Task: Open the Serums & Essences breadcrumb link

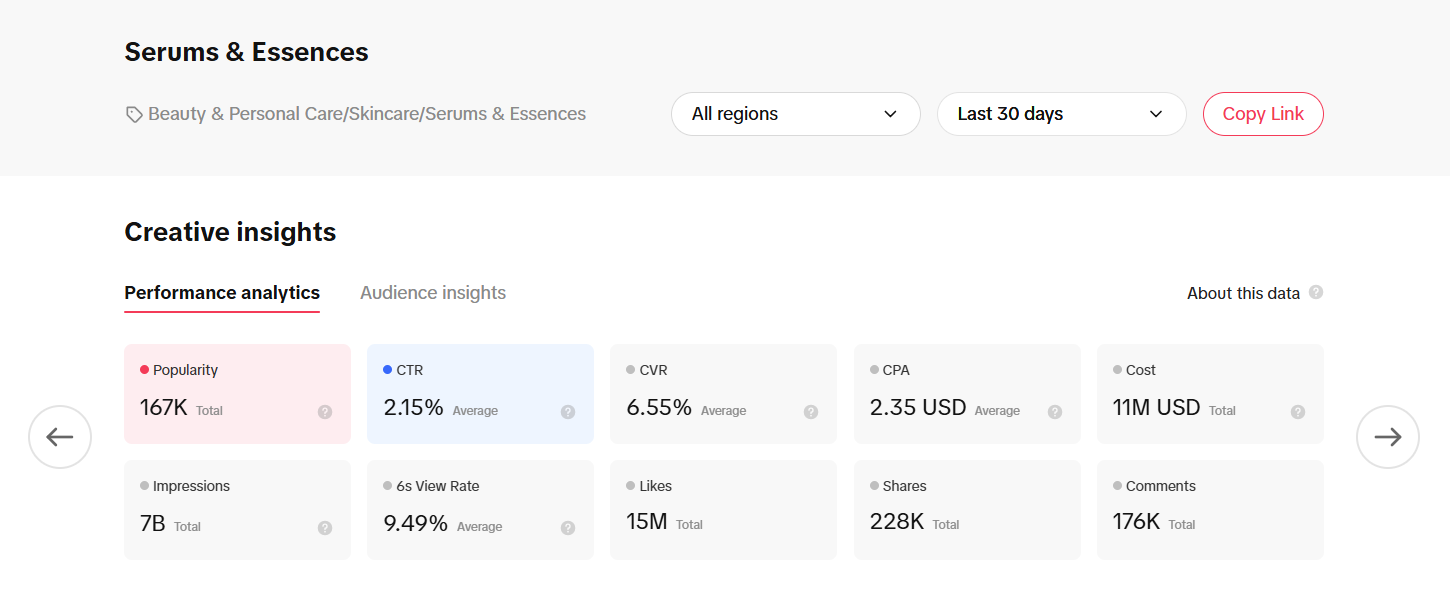Action: point(246,51)
